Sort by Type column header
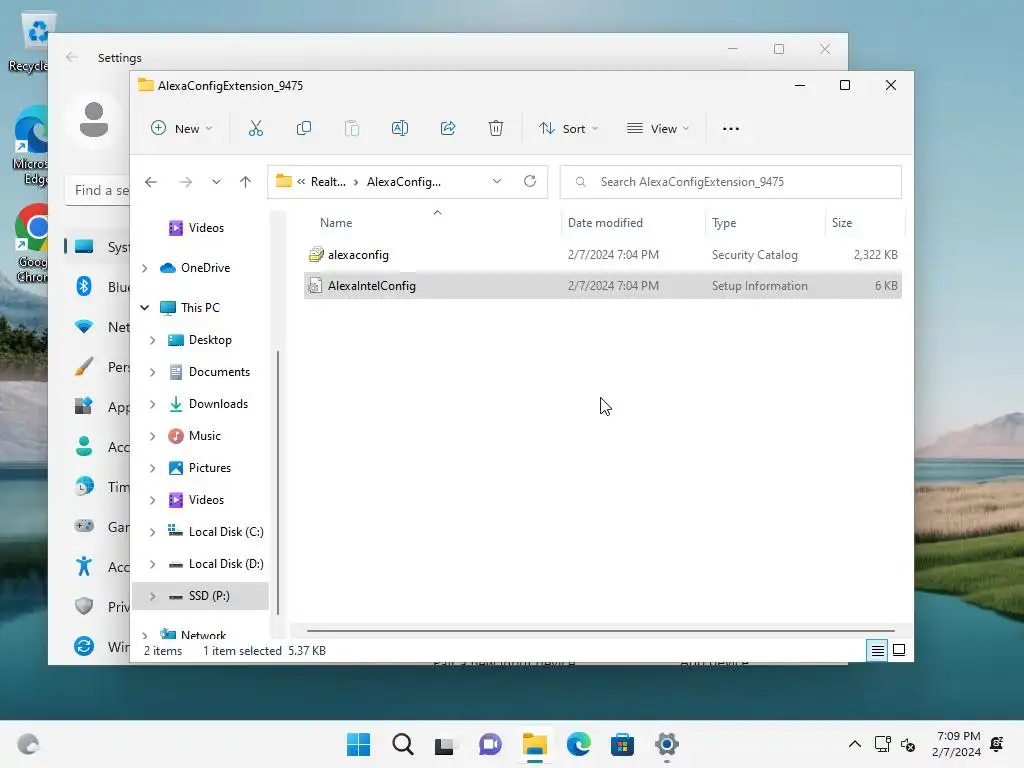The width and height of the screenshot is (1024, 768). click(724, 223)
